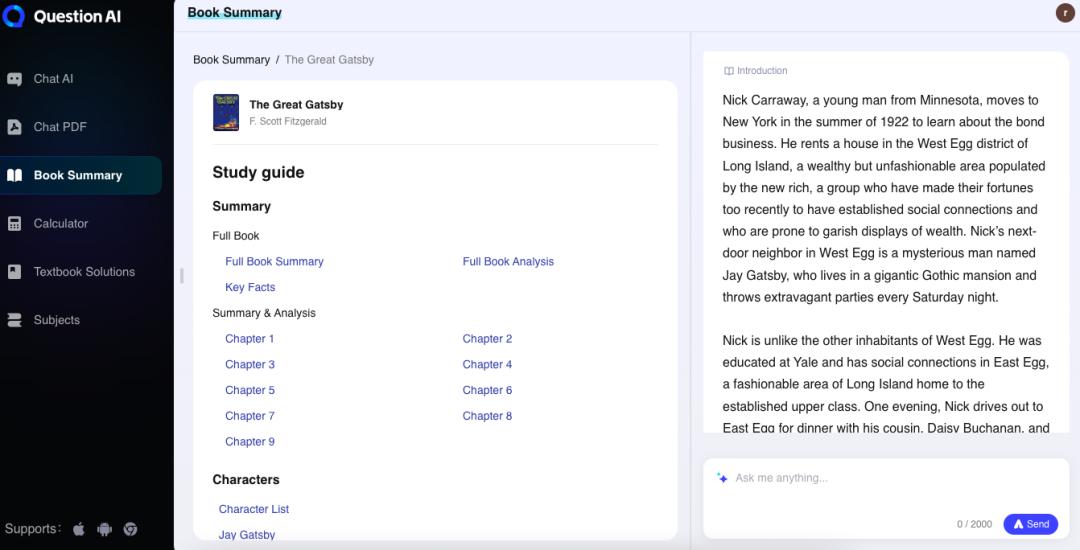Screen dimensions: 1080x550
Task: Click the Summary & Analysis label
Action: point(264,313)
